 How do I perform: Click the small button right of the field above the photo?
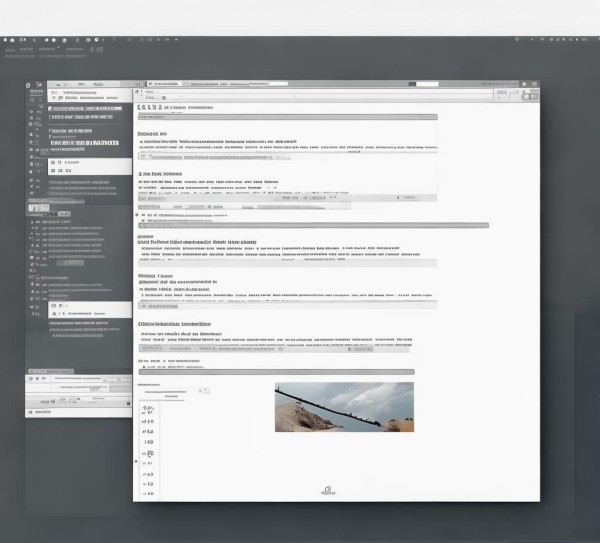(203, 389)
